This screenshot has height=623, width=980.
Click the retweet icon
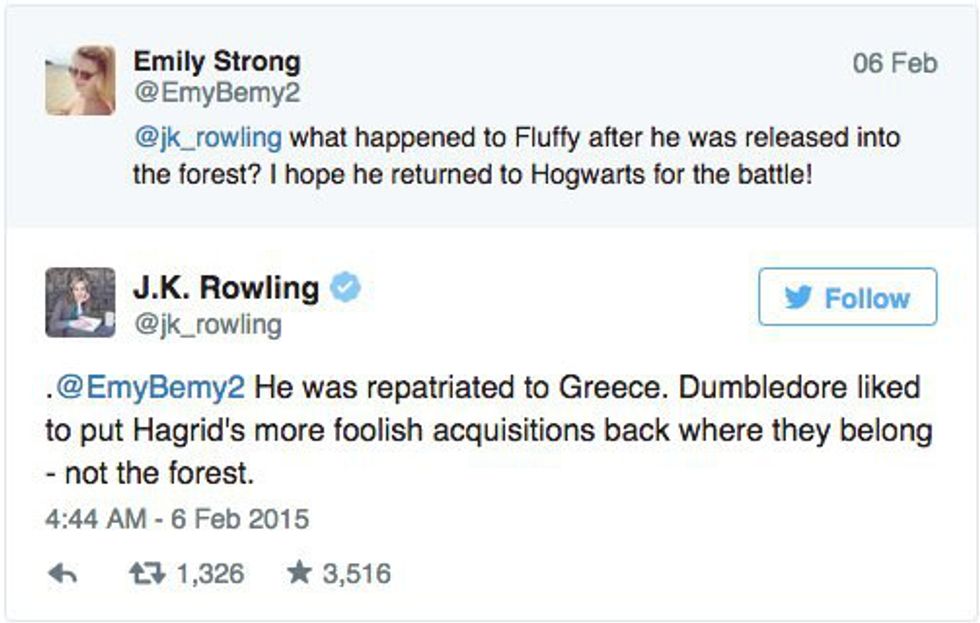[x=147, y=573]
